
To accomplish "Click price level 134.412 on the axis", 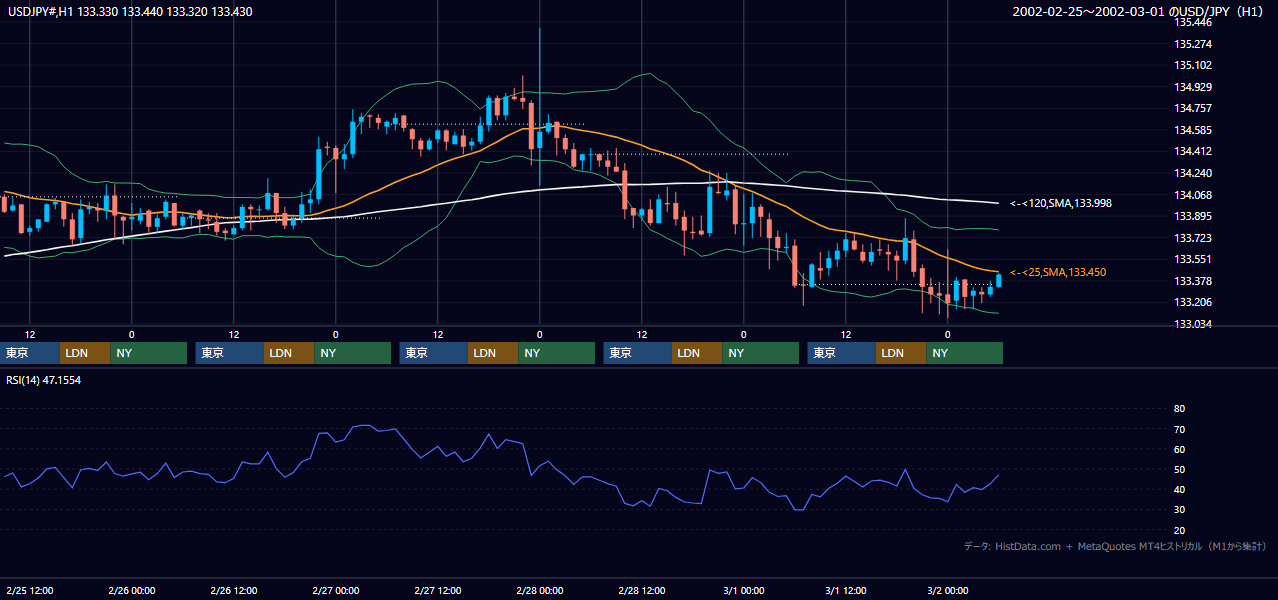I will (1192, 151).
